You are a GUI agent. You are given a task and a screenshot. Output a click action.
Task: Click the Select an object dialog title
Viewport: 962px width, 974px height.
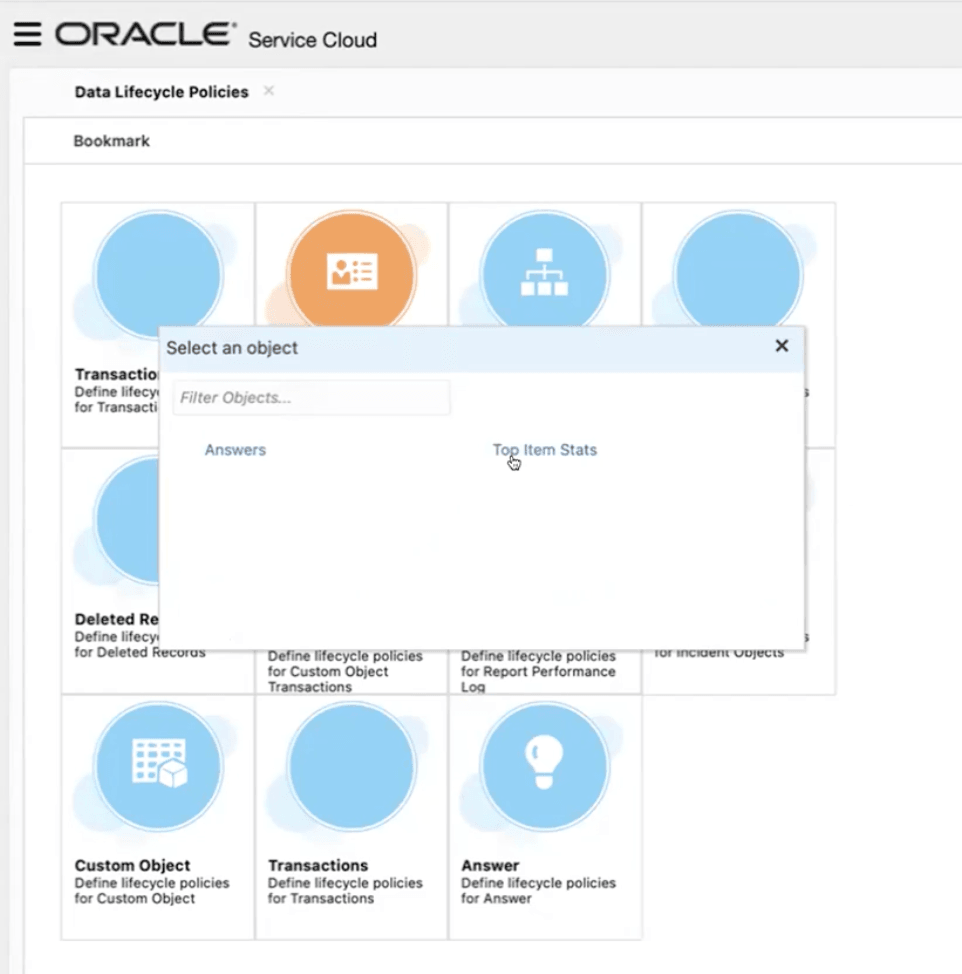coord(232,348)
